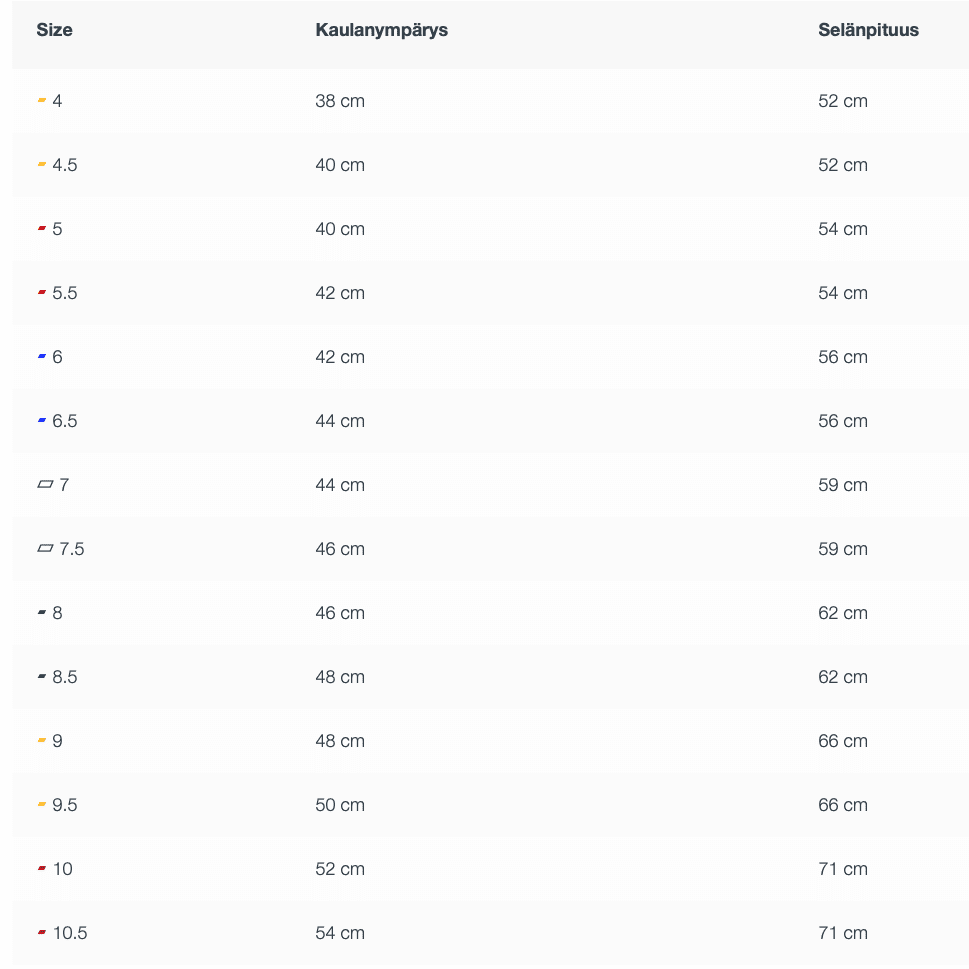
Task: Click the red marker beside size 10.5
Action: coord(42,933)
